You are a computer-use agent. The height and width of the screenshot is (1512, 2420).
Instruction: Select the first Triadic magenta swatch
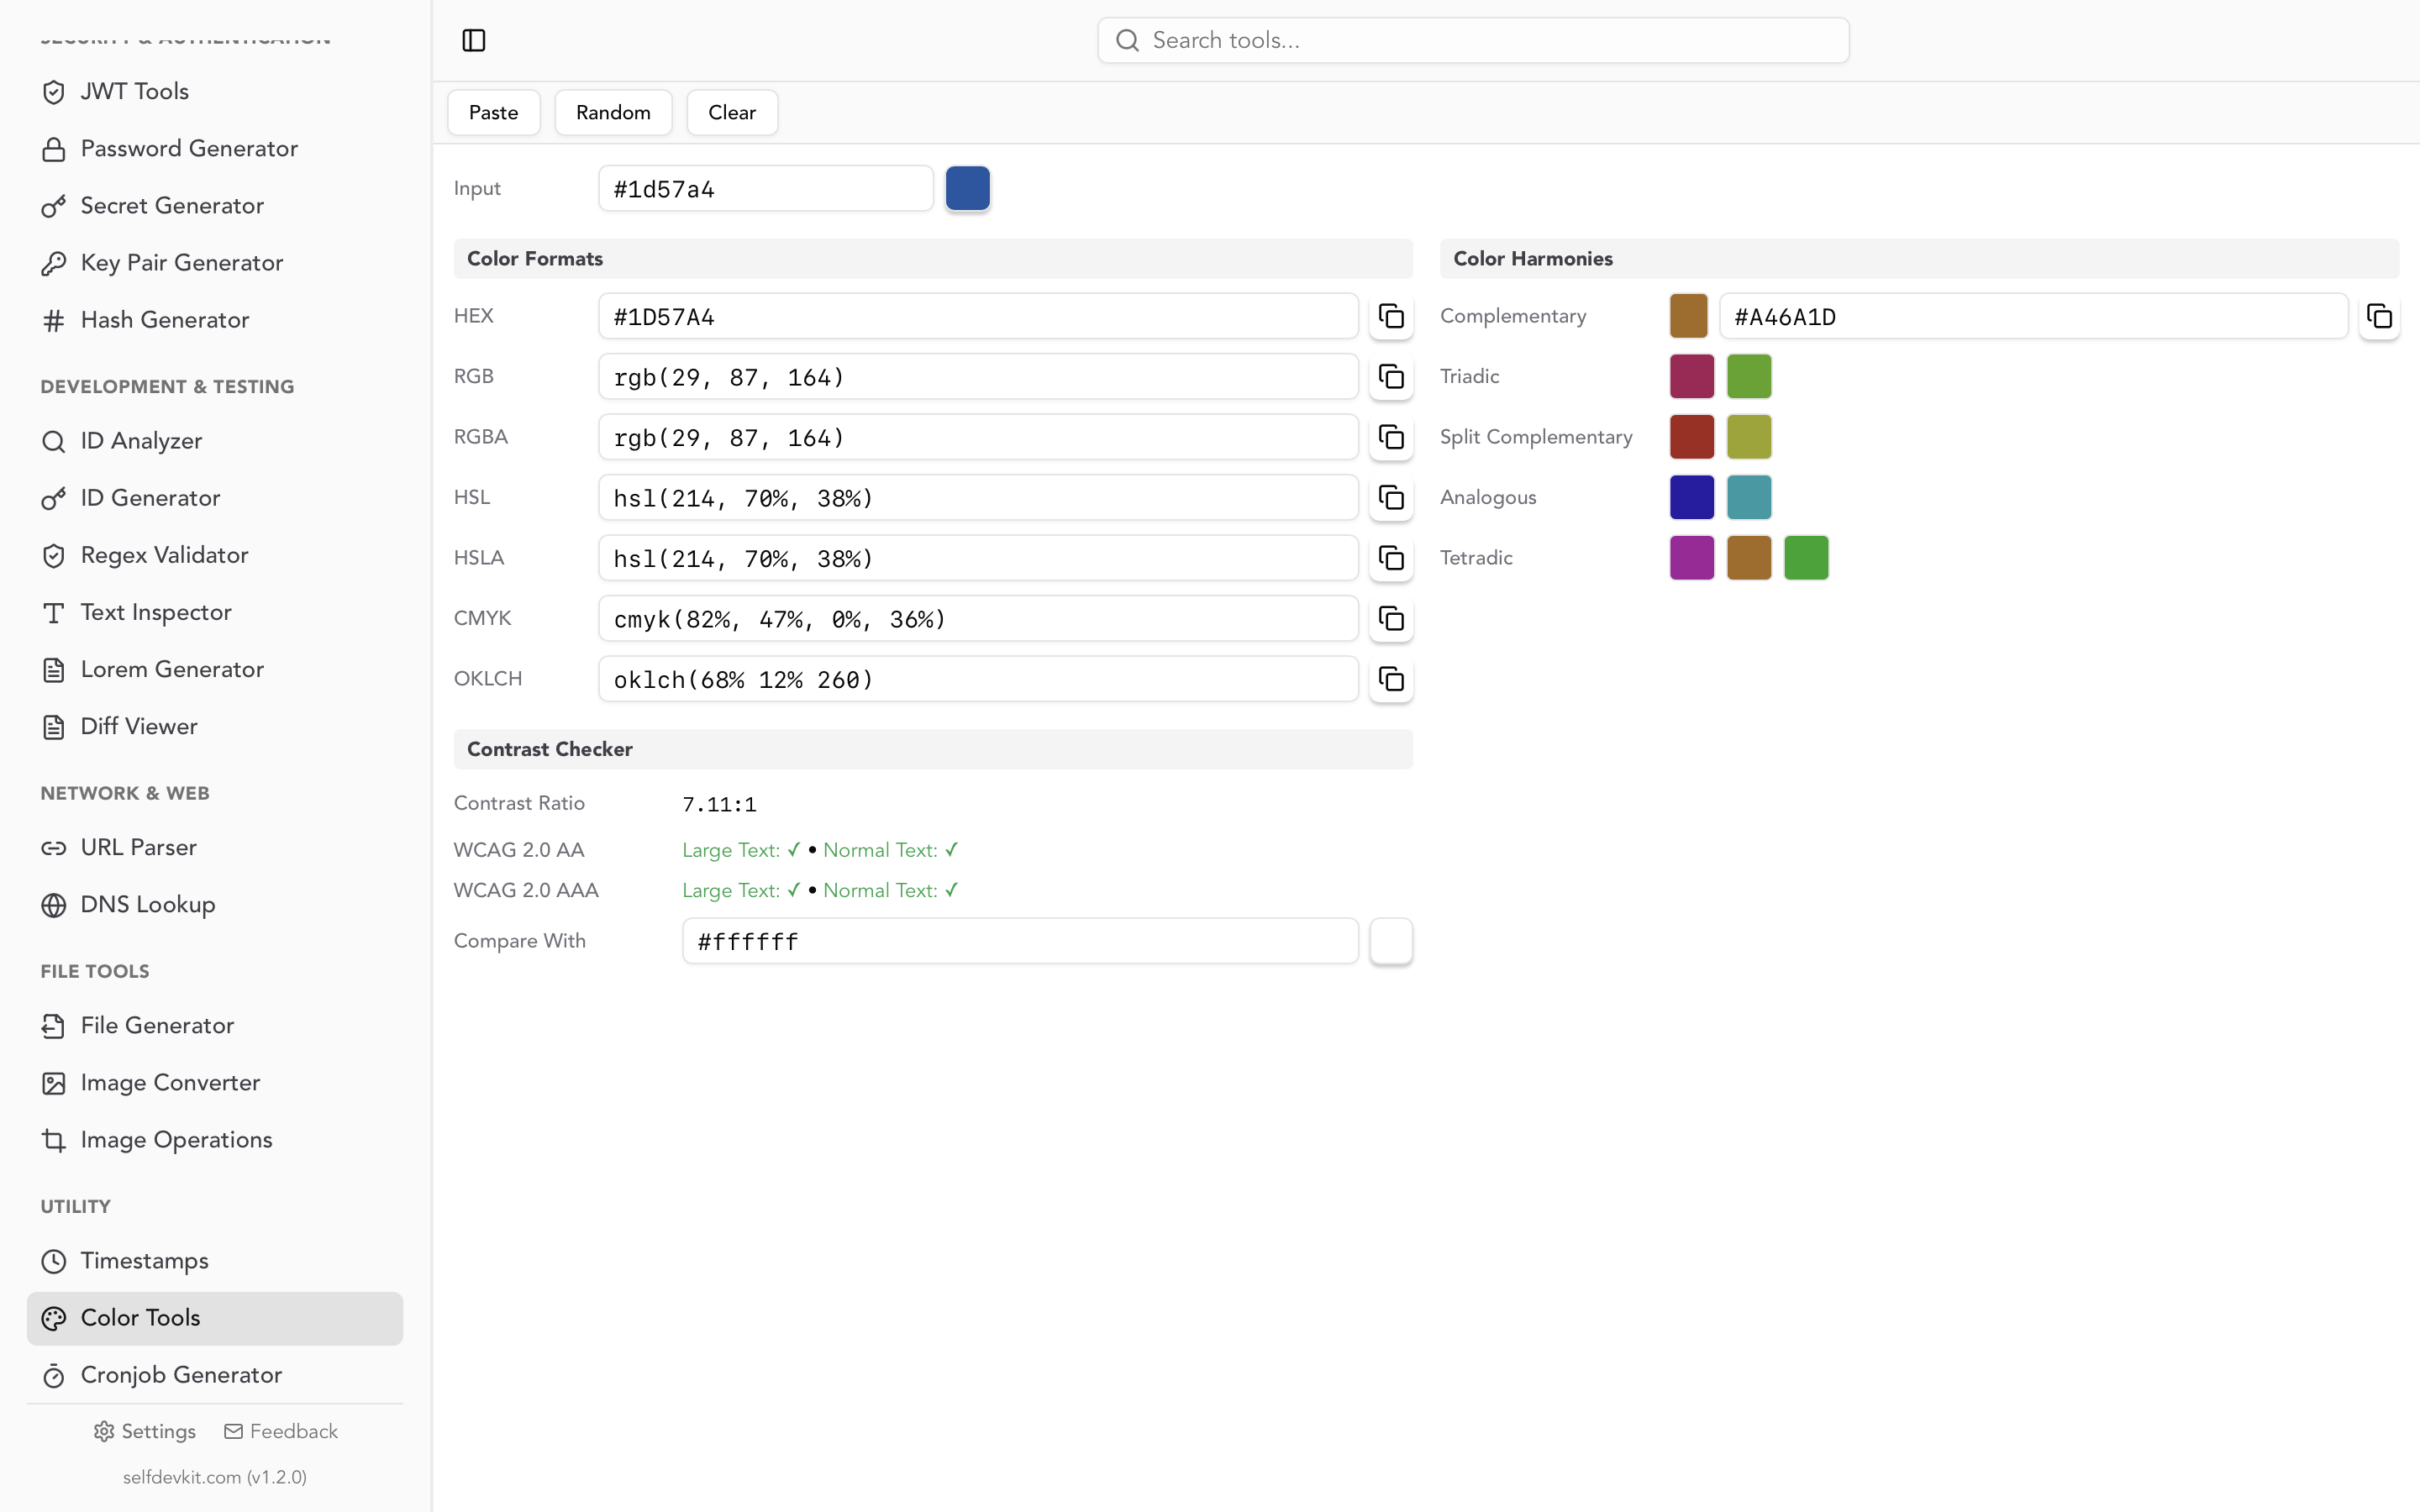[1692, 377]
